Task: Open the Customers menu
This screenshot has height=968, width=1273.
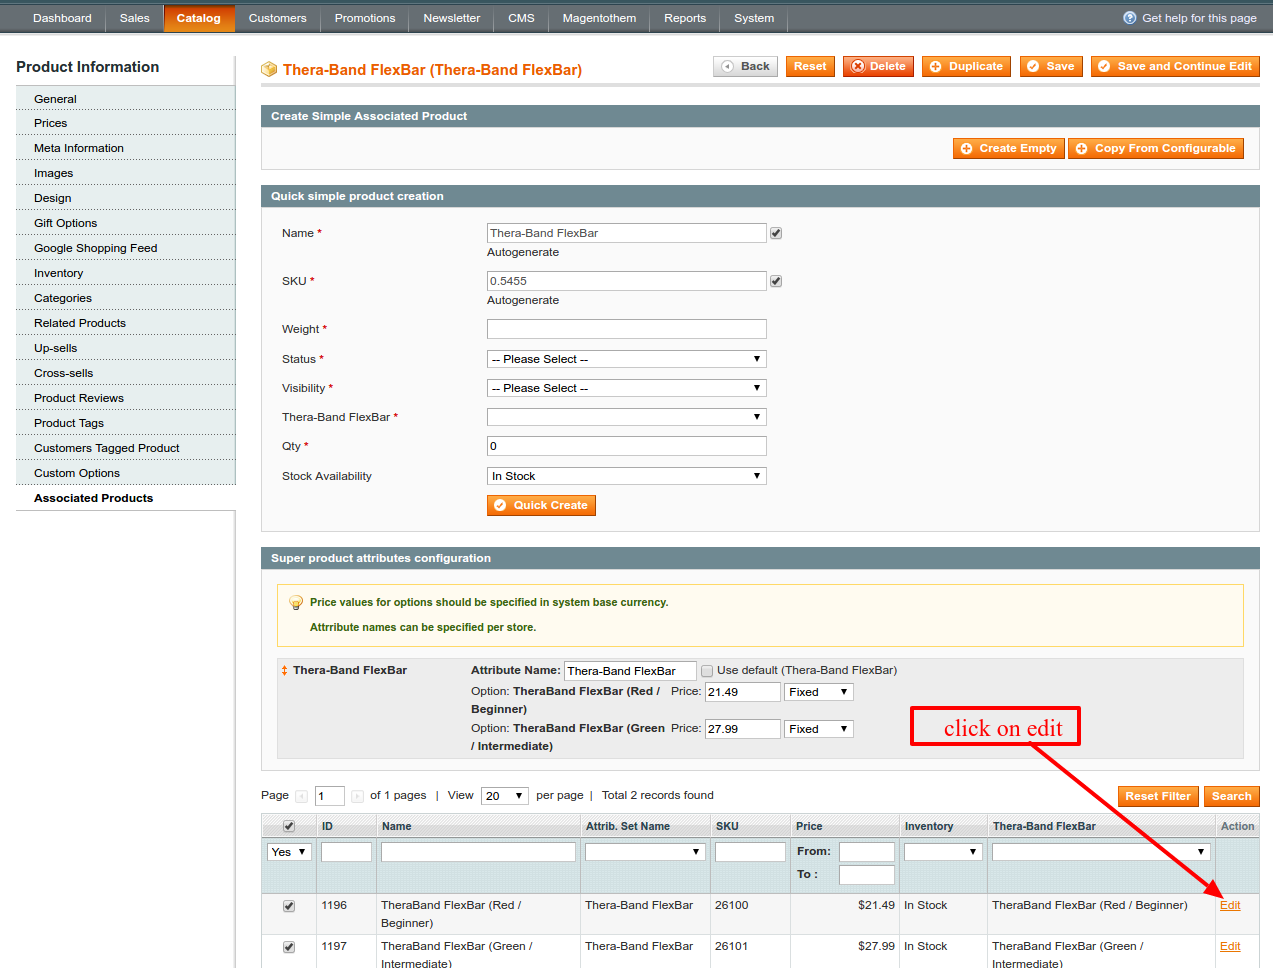Action: [278, 18]
